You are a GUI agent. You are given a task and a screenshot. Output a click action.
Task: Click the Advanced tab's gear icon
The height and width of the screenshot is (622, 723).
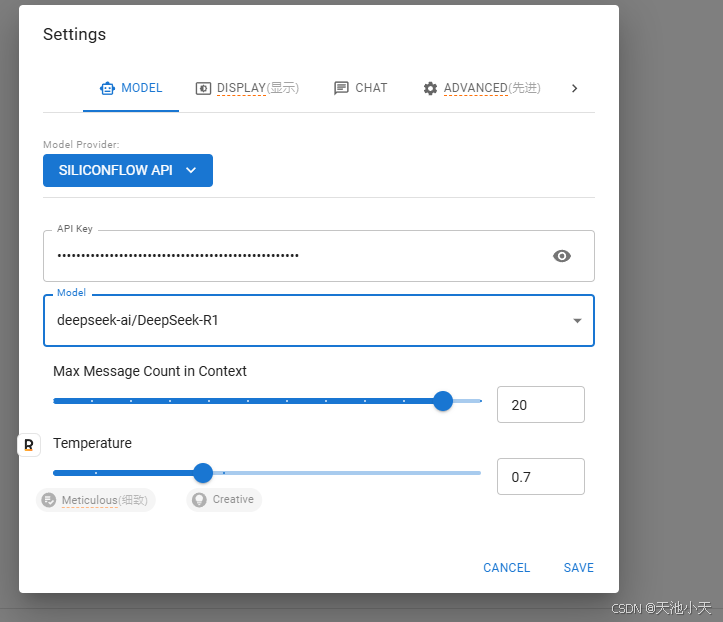click(430, 88)
